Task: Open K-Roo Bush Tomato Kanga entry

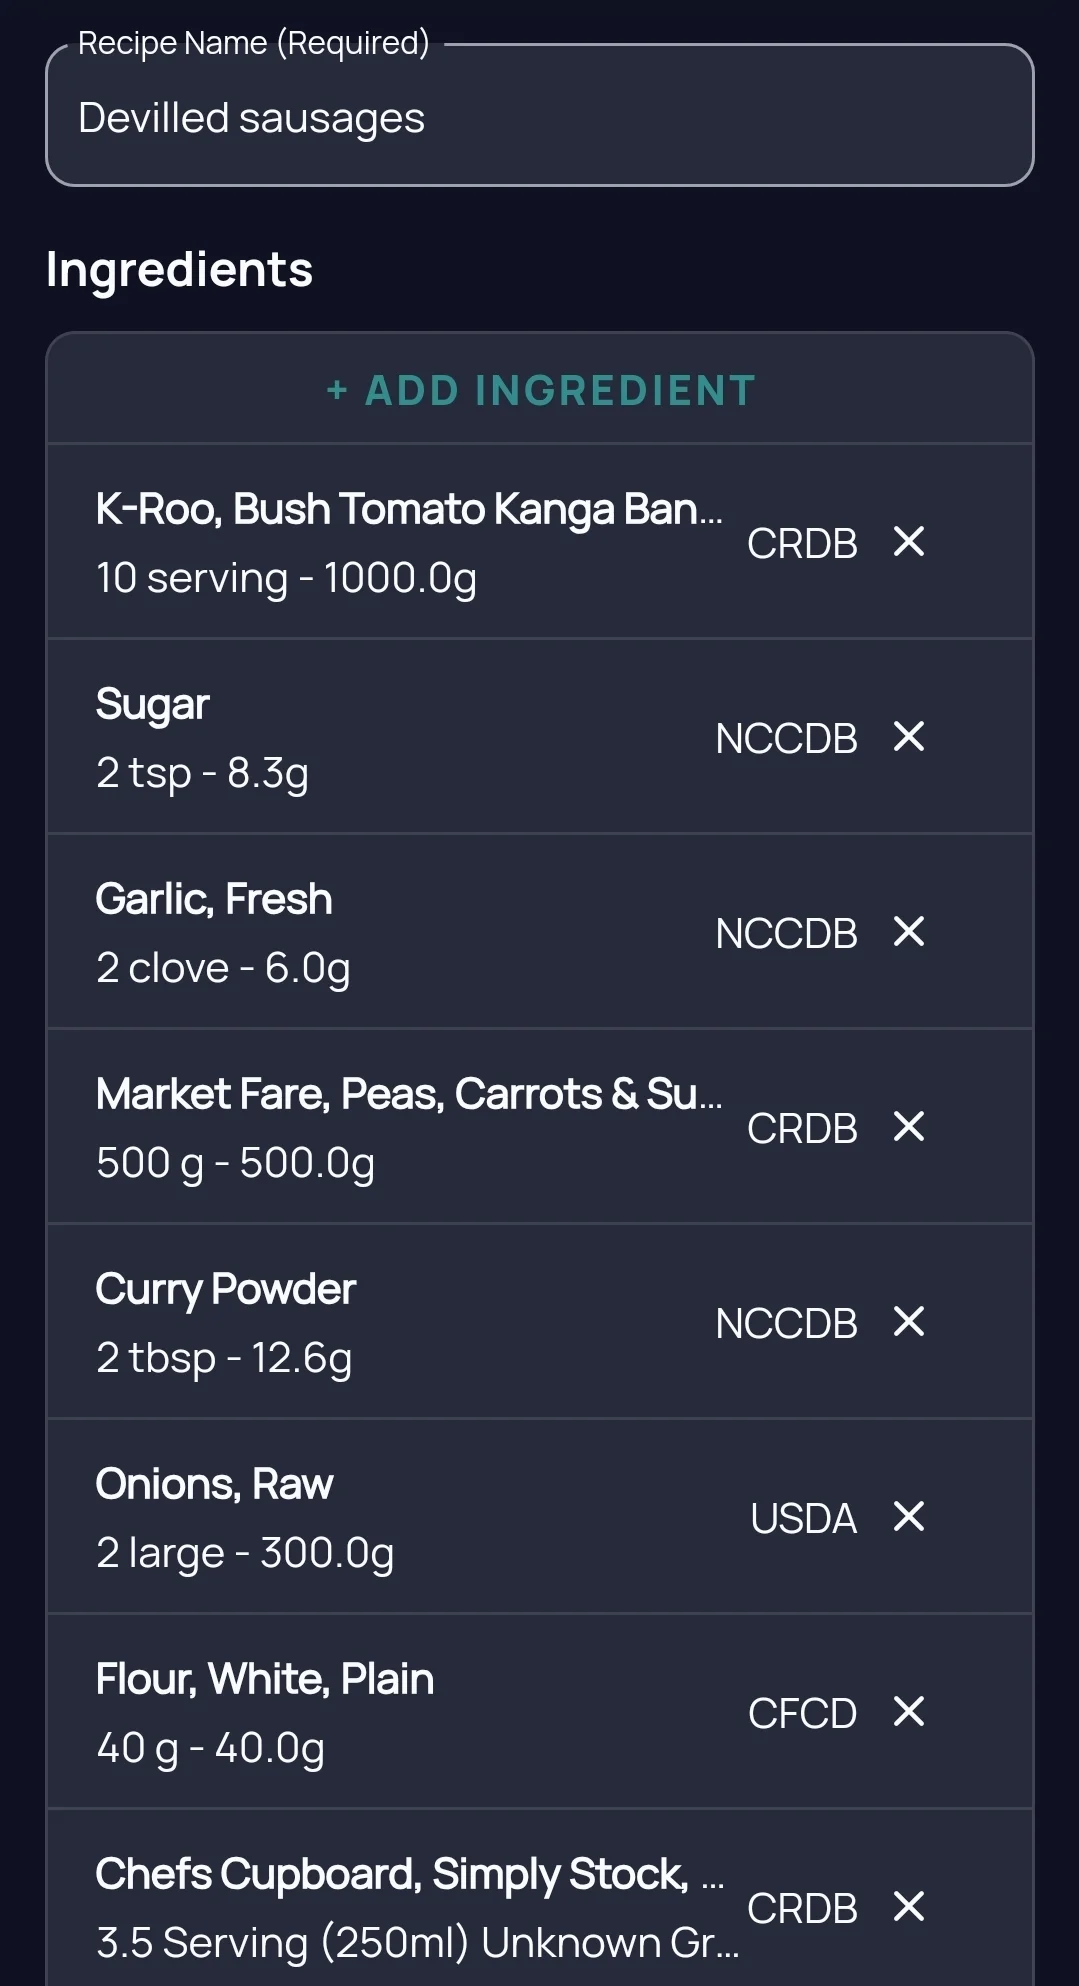Action: click(x=540, y=542)
